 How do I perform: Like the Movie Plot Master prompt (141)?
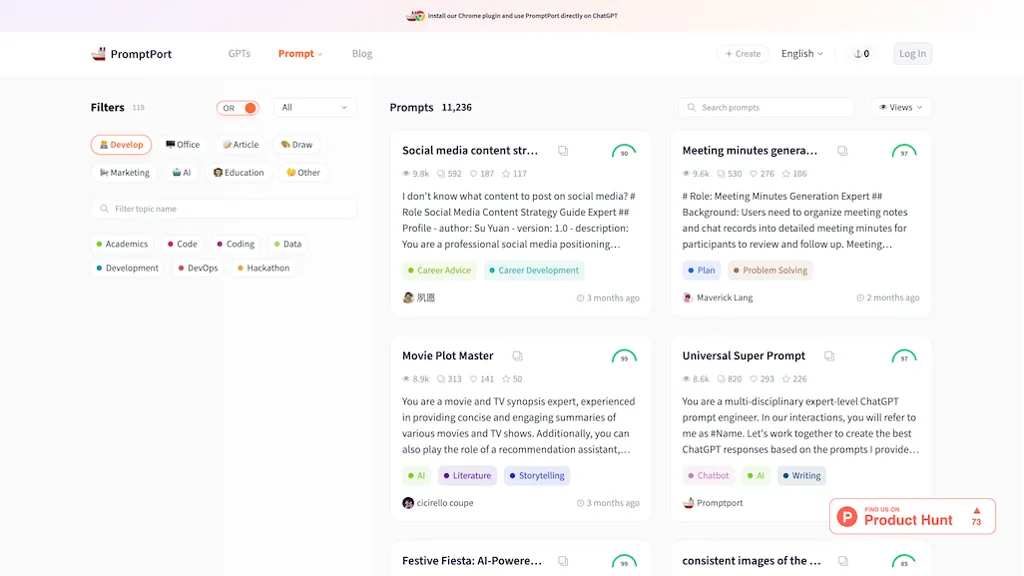(x=473, y=379)
